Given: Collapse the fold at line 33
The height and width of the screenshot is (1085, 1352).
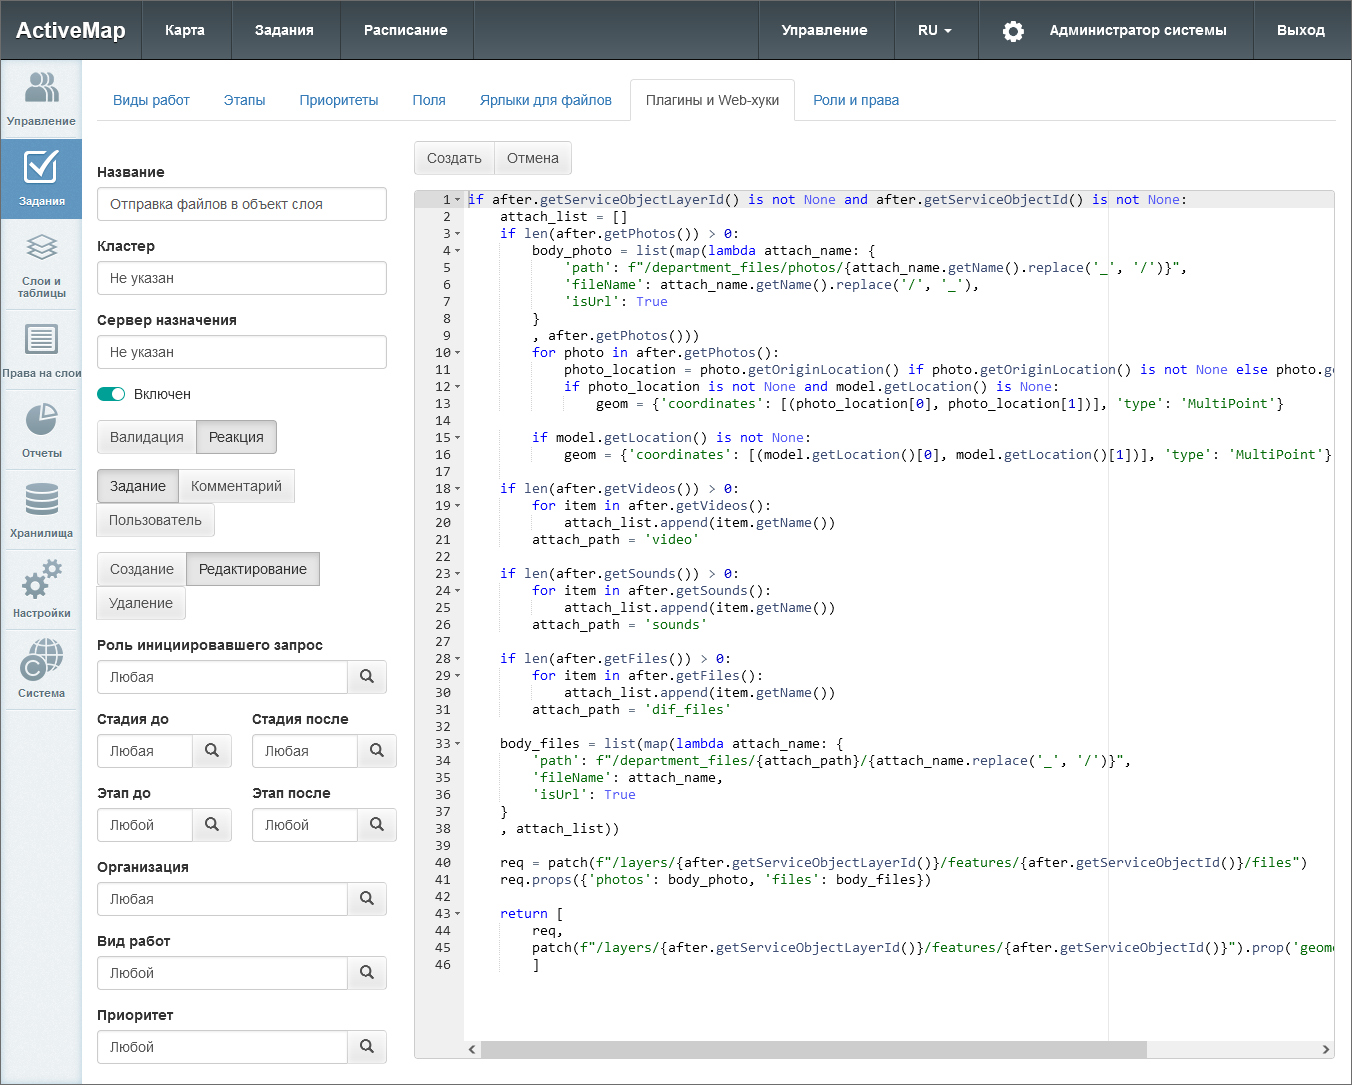Looking at the screenshot, I should pyautogui.click(x=458, y=744).
